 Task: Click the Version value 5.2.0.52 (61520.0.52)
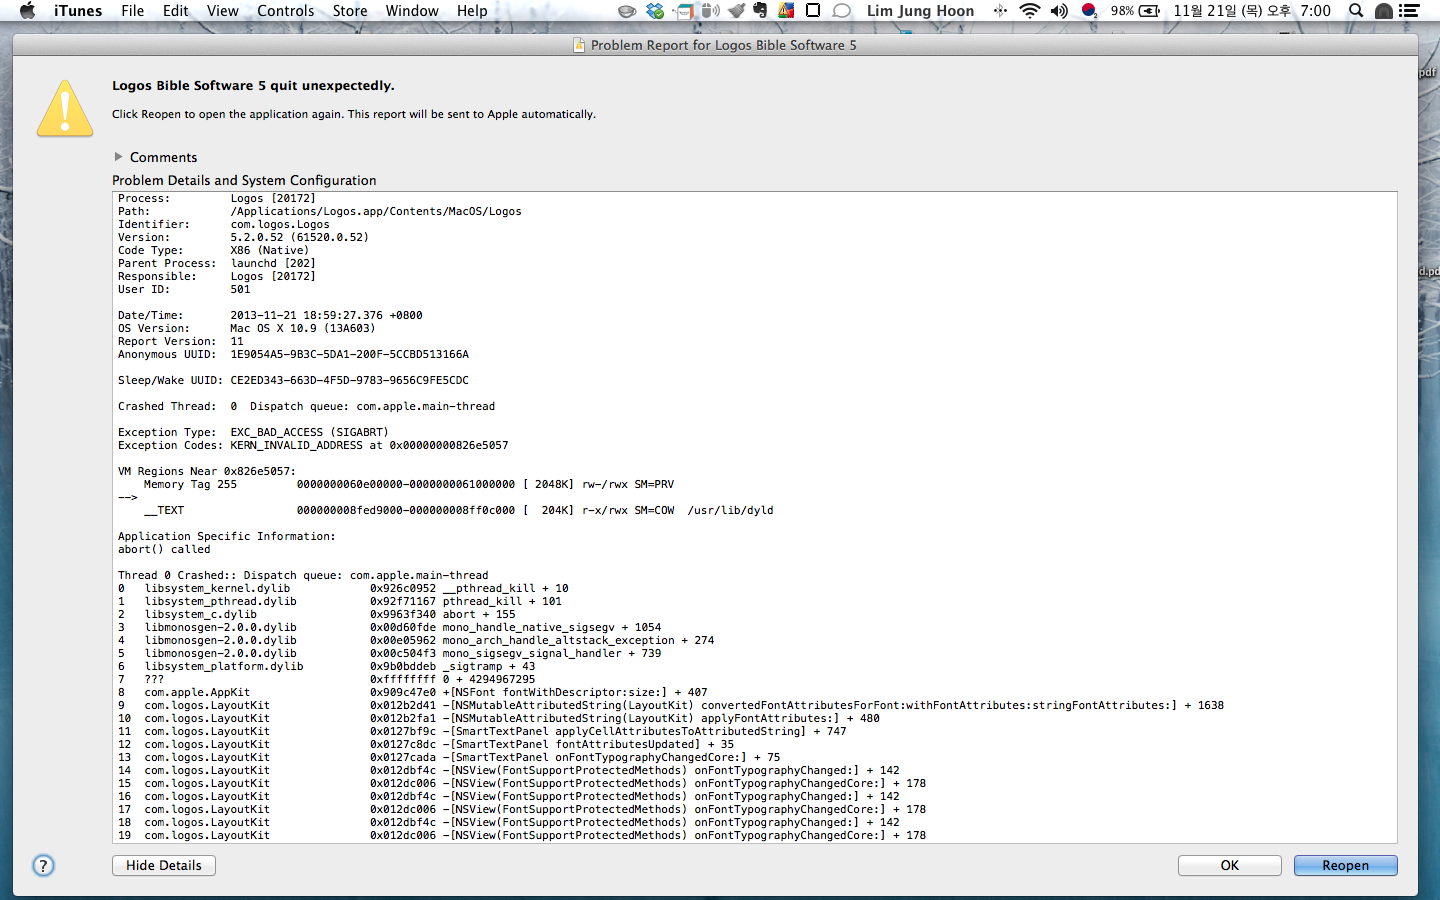299,237
